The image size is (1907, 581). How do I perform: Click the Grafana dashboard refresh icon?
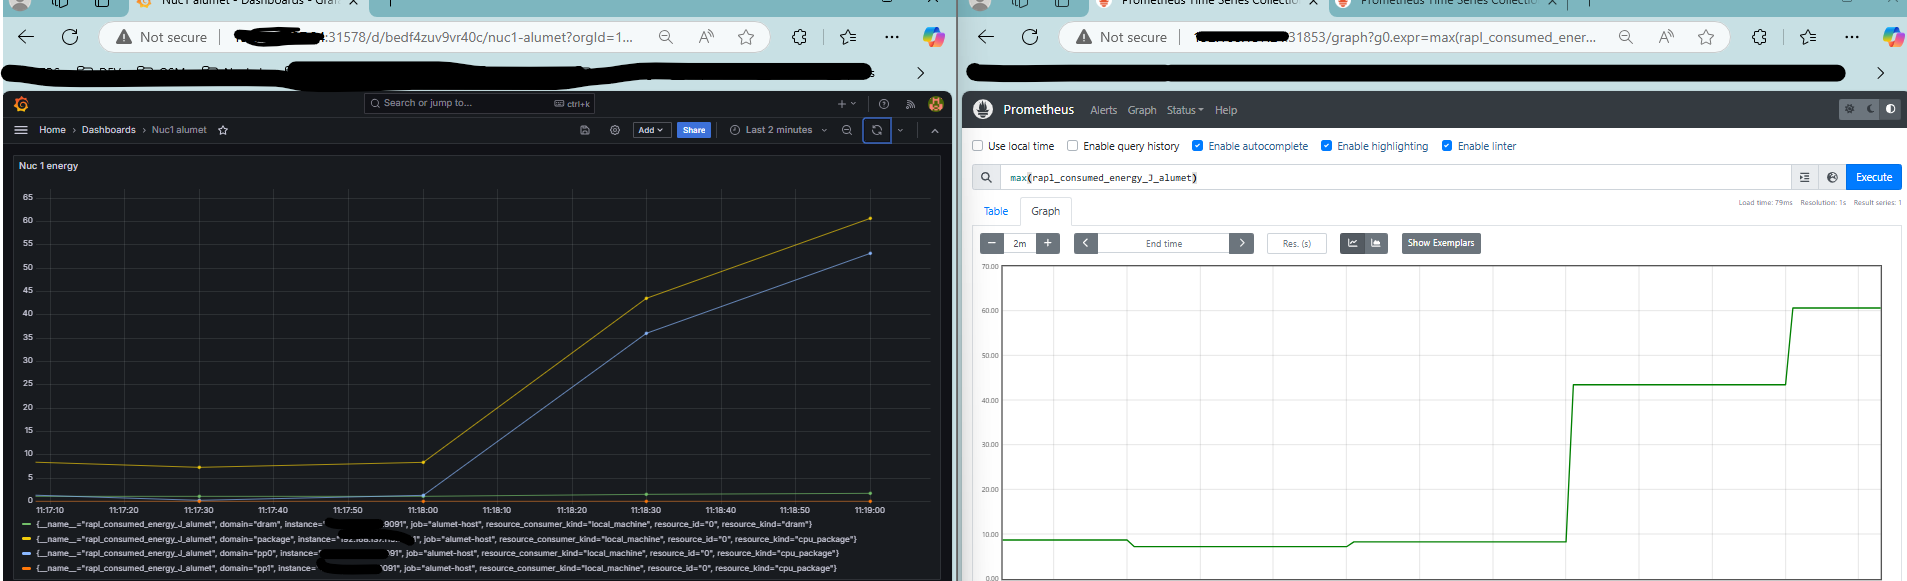[877, 130]
